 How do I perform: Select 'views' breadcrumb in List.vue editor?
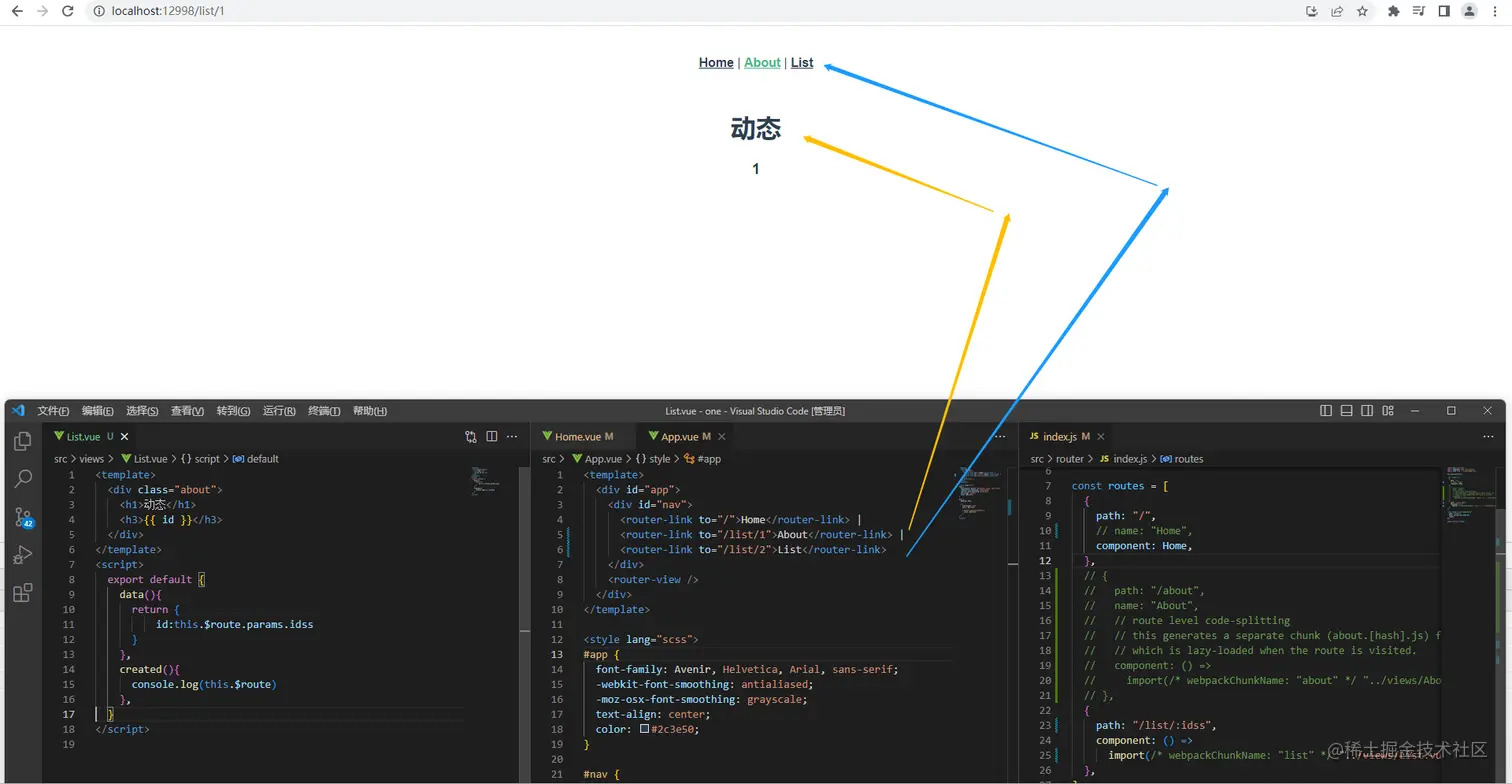(92, 459)
